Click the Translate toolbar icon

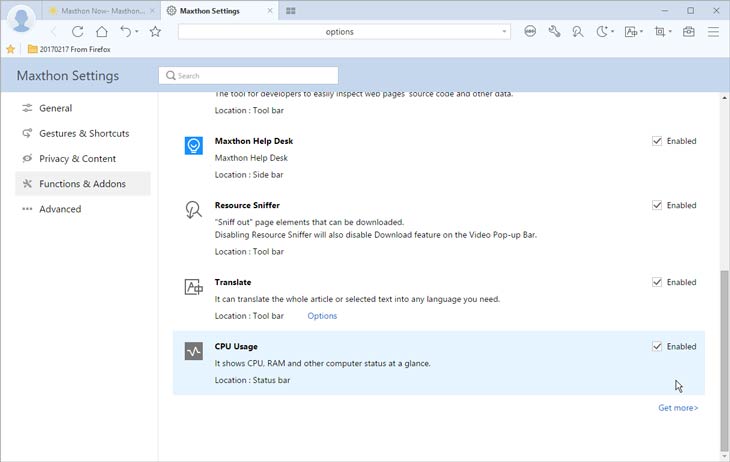tap(630, 32)
